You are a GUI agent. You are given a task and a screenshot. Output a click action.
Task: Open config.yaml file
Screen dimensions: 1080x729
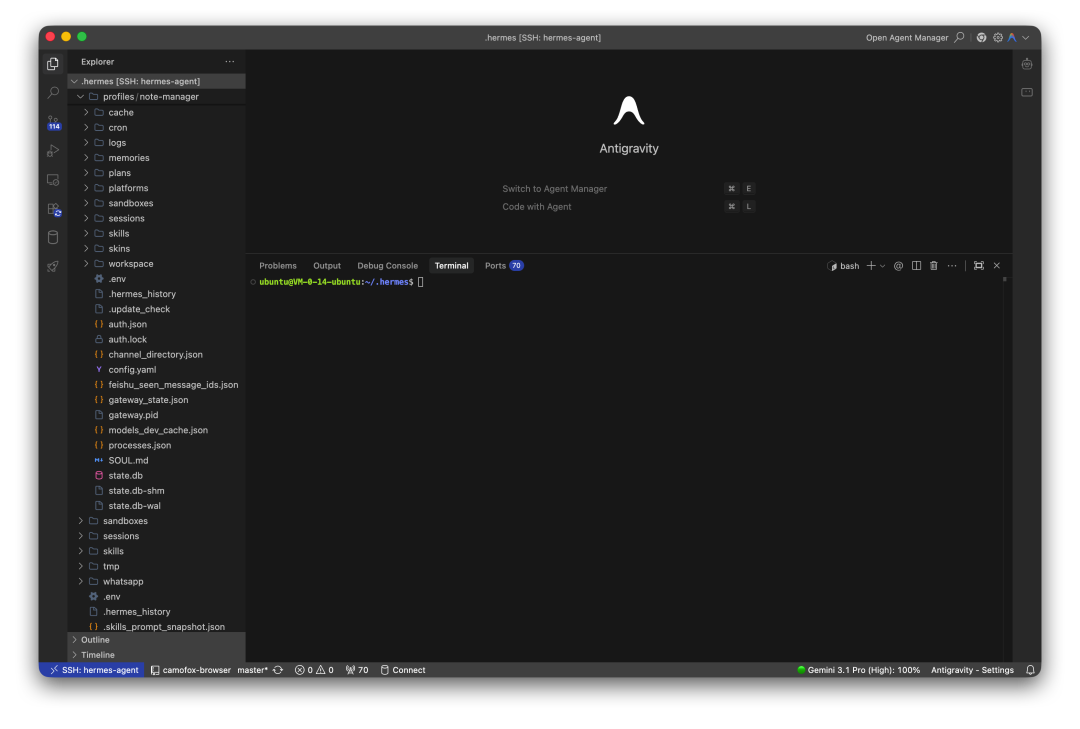(156, 370)
